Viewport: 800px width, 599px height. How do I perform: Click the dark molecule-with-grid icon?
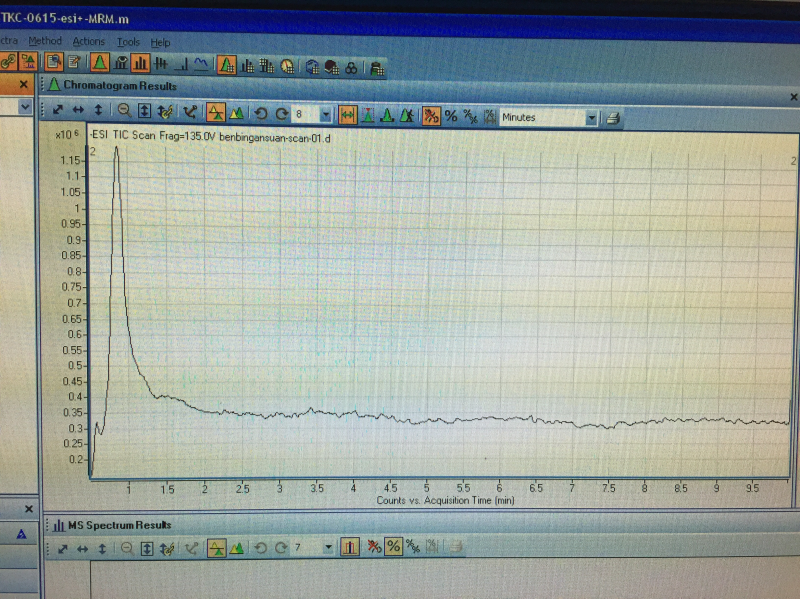tap(332, 67)
